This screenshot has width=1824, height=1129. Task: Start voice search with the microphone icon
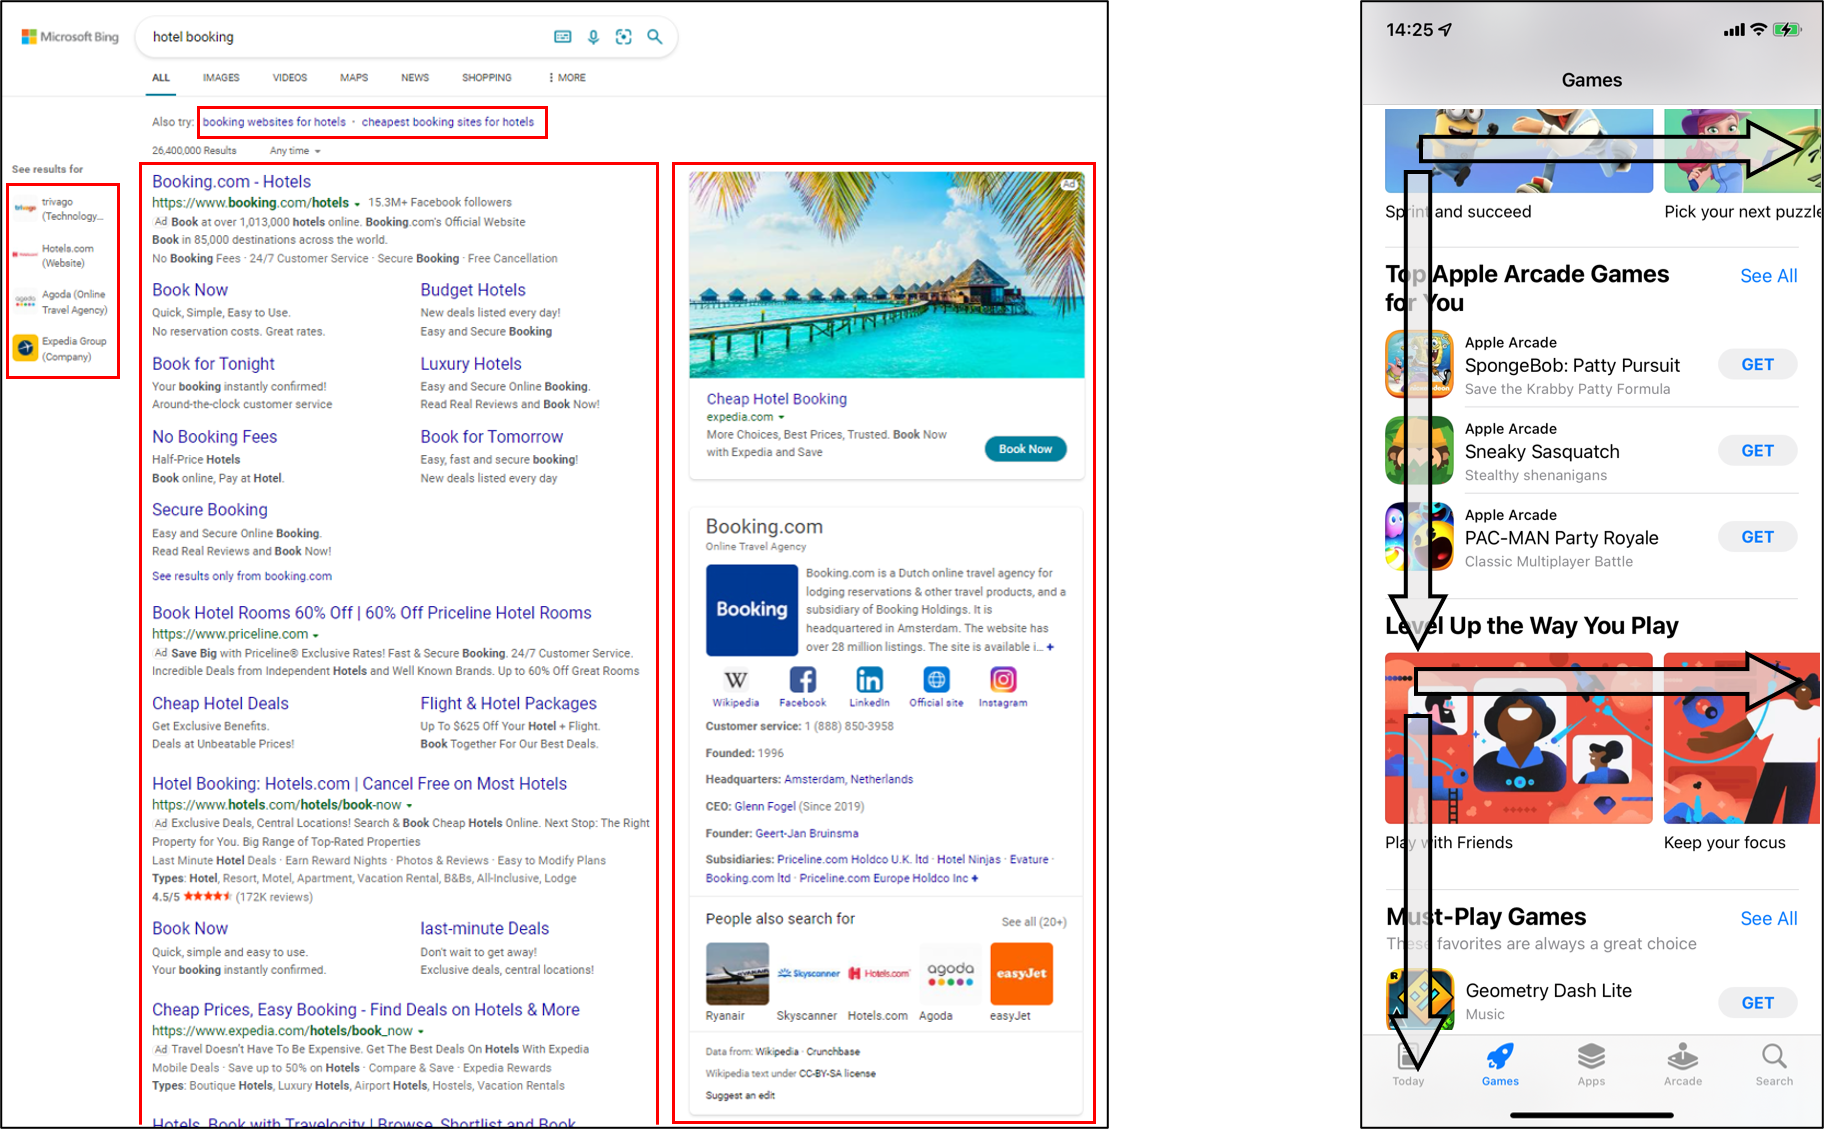pos(593,37)
